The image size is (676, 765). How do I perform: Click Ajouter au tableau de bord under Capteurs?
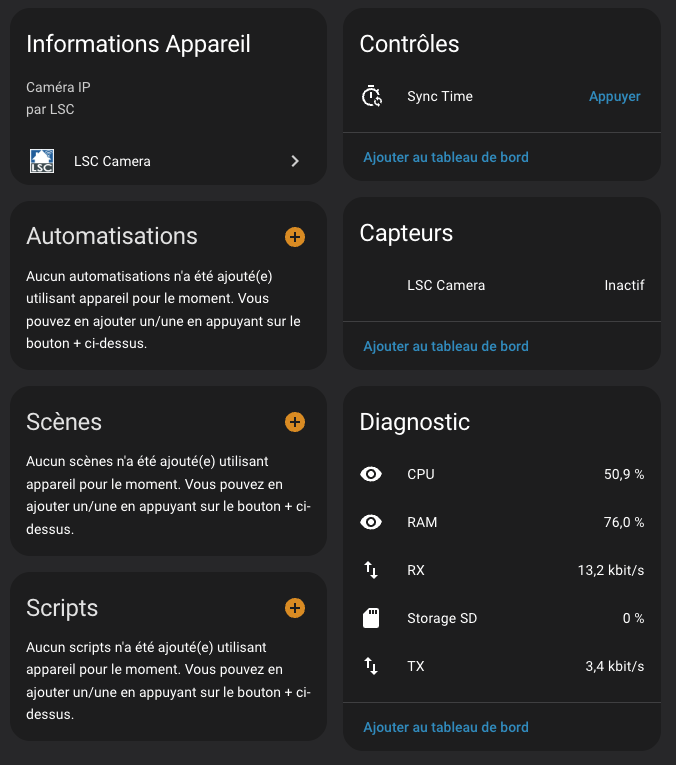446,346
